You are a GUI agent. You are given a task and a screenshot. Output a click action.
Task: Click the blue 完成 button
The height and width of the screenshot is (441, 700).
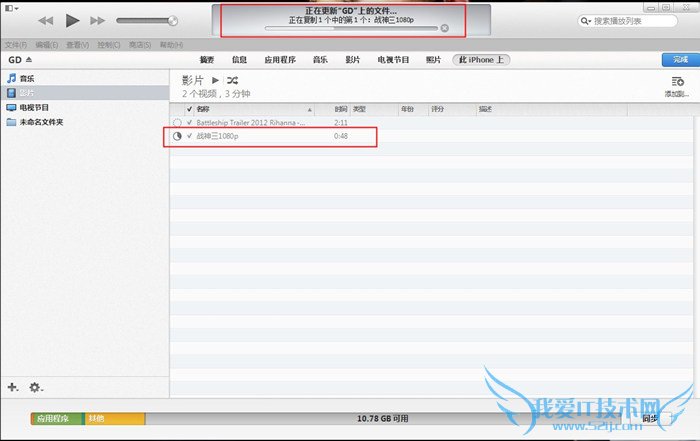click(x=680, y=60)
